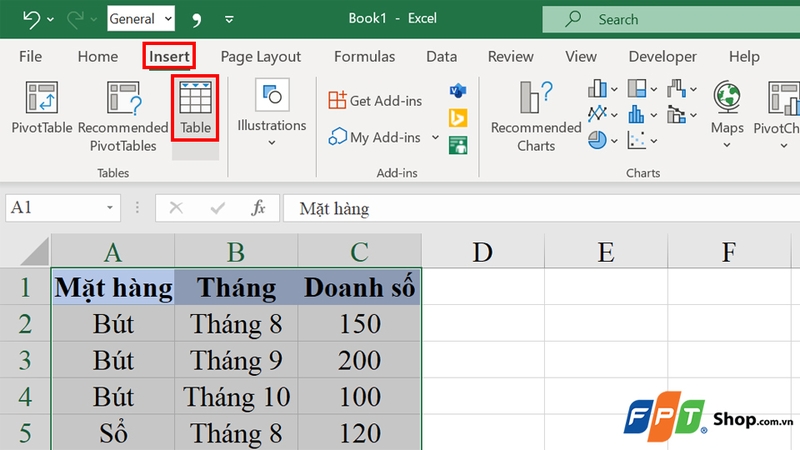Viewport: 800px width, 450px height.
Task: Select the cell Tháng 9
Action: [x=236, y=360]
